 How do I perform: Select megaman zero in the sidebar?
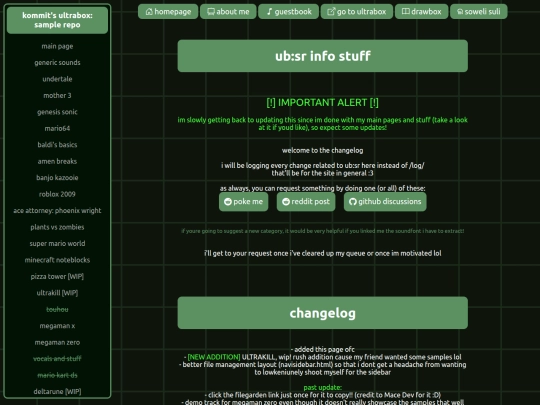coord(57,342)
